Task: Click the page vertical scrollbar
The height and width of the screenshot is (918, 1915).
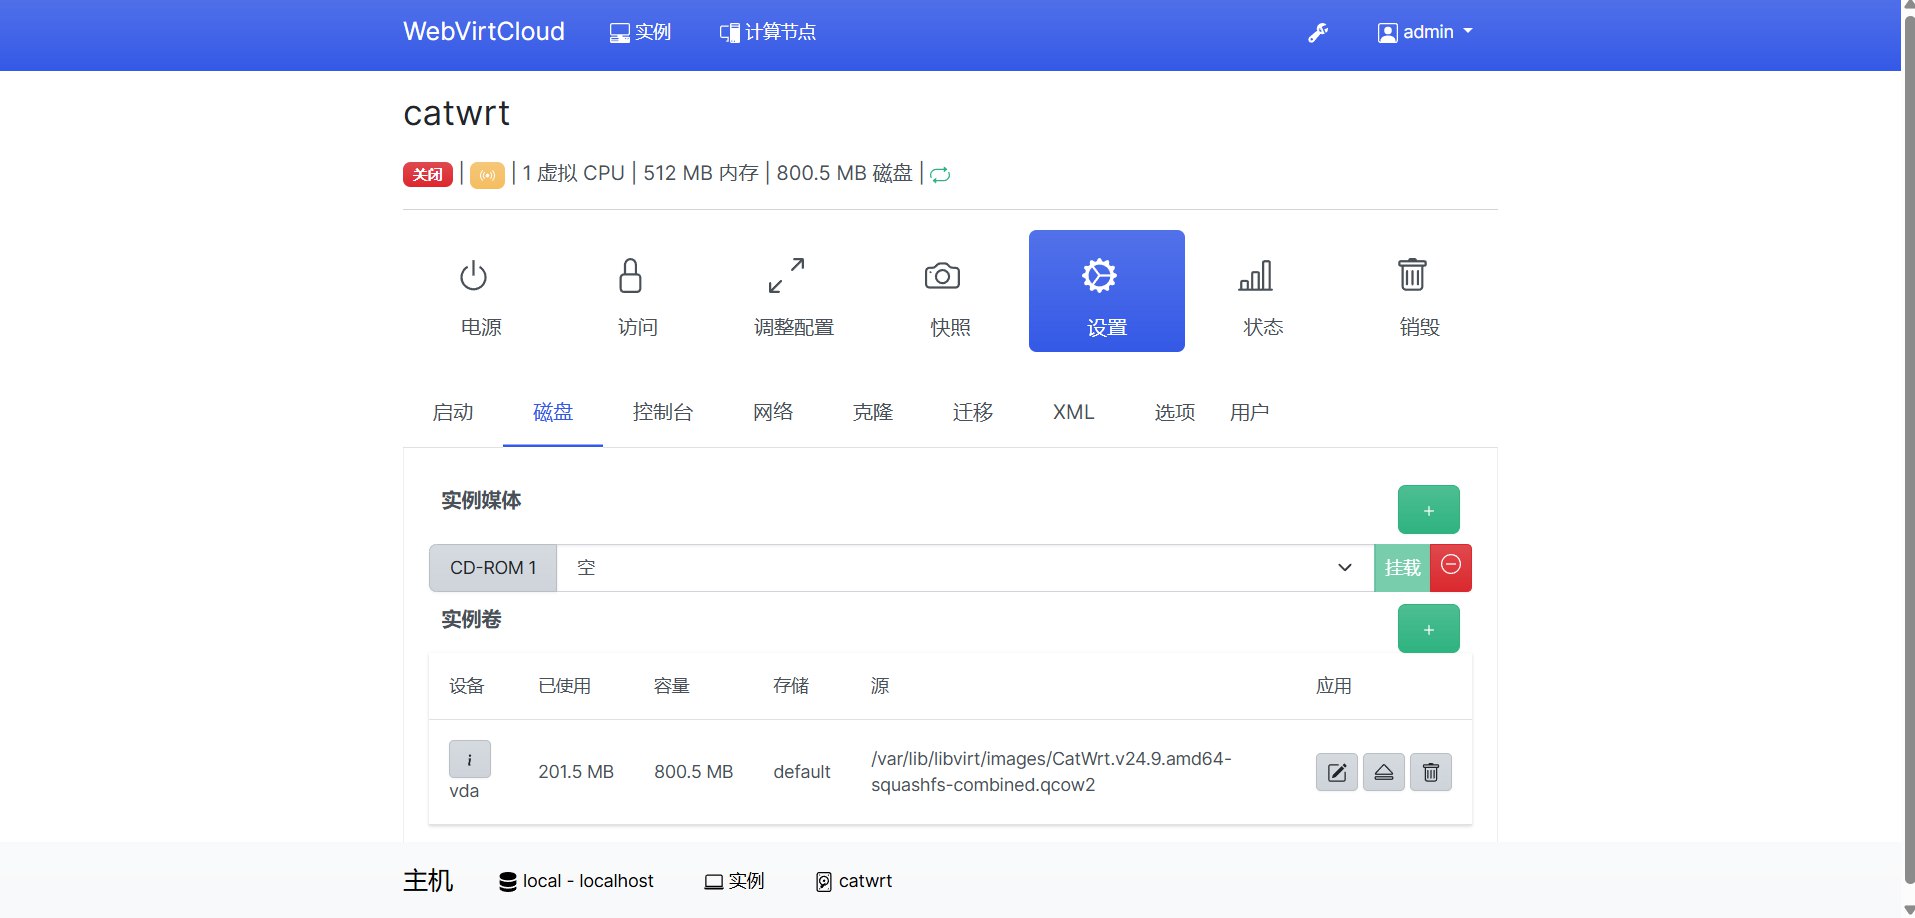Action: tap(1908, 450)
